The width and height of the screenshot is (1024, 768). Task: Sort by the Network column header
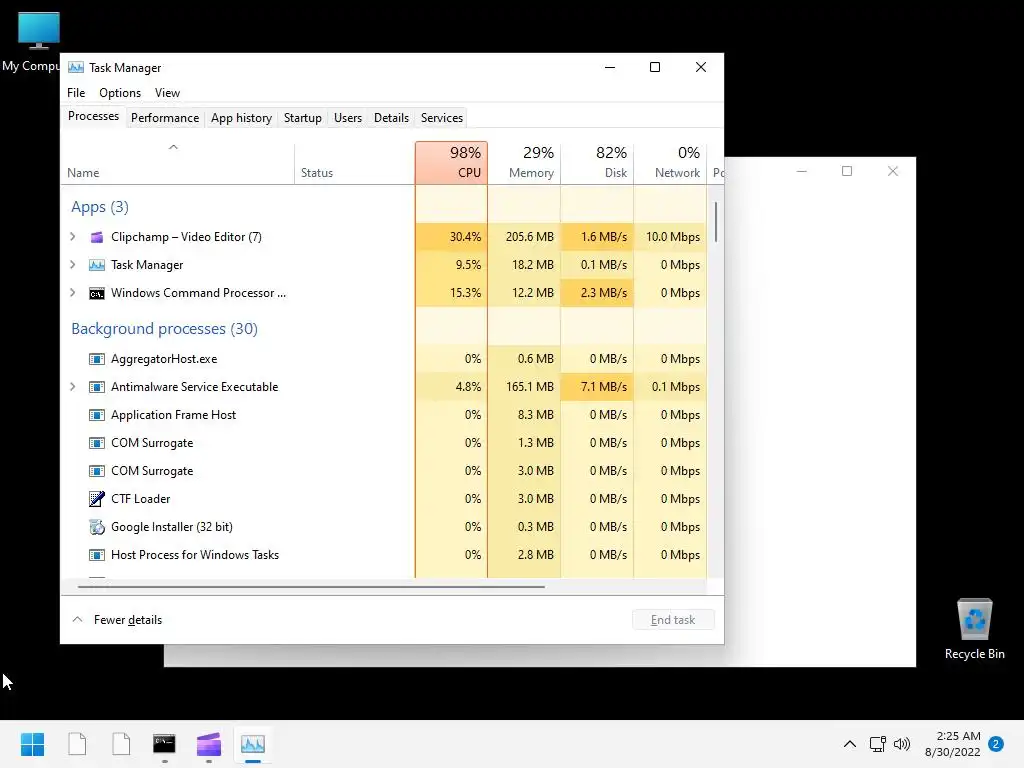click(670, 163)
